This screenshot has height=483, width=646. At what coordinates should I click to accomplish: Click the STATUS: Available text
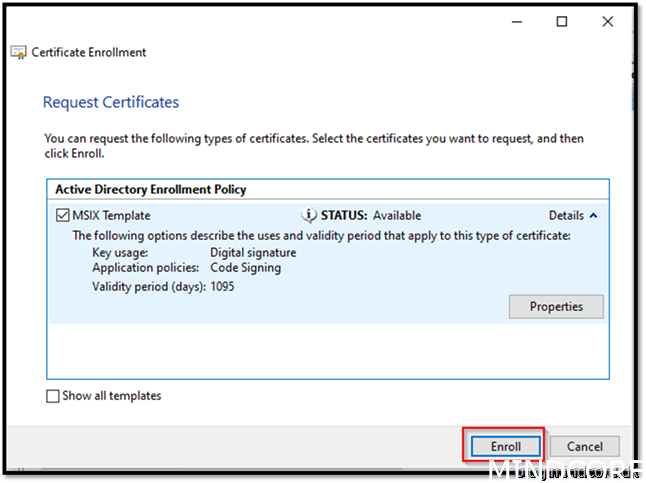coord(370,215)
